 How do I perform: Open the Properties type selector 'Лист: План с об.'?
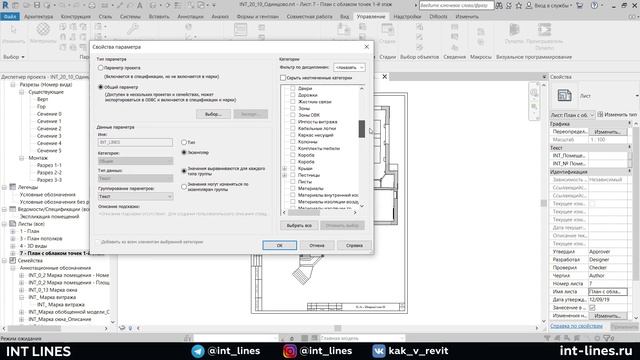pyautogui.click(x=573, y=115)
